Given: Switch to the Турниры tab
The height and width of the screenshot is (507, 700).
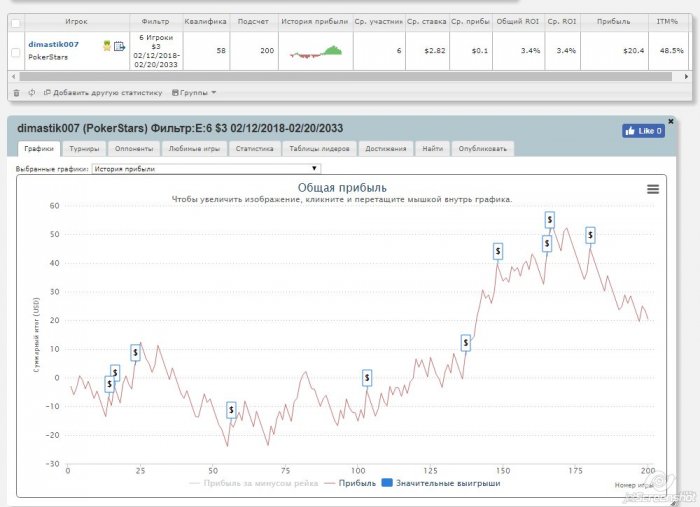Looking at the screenshot, I should click(84, 149).
